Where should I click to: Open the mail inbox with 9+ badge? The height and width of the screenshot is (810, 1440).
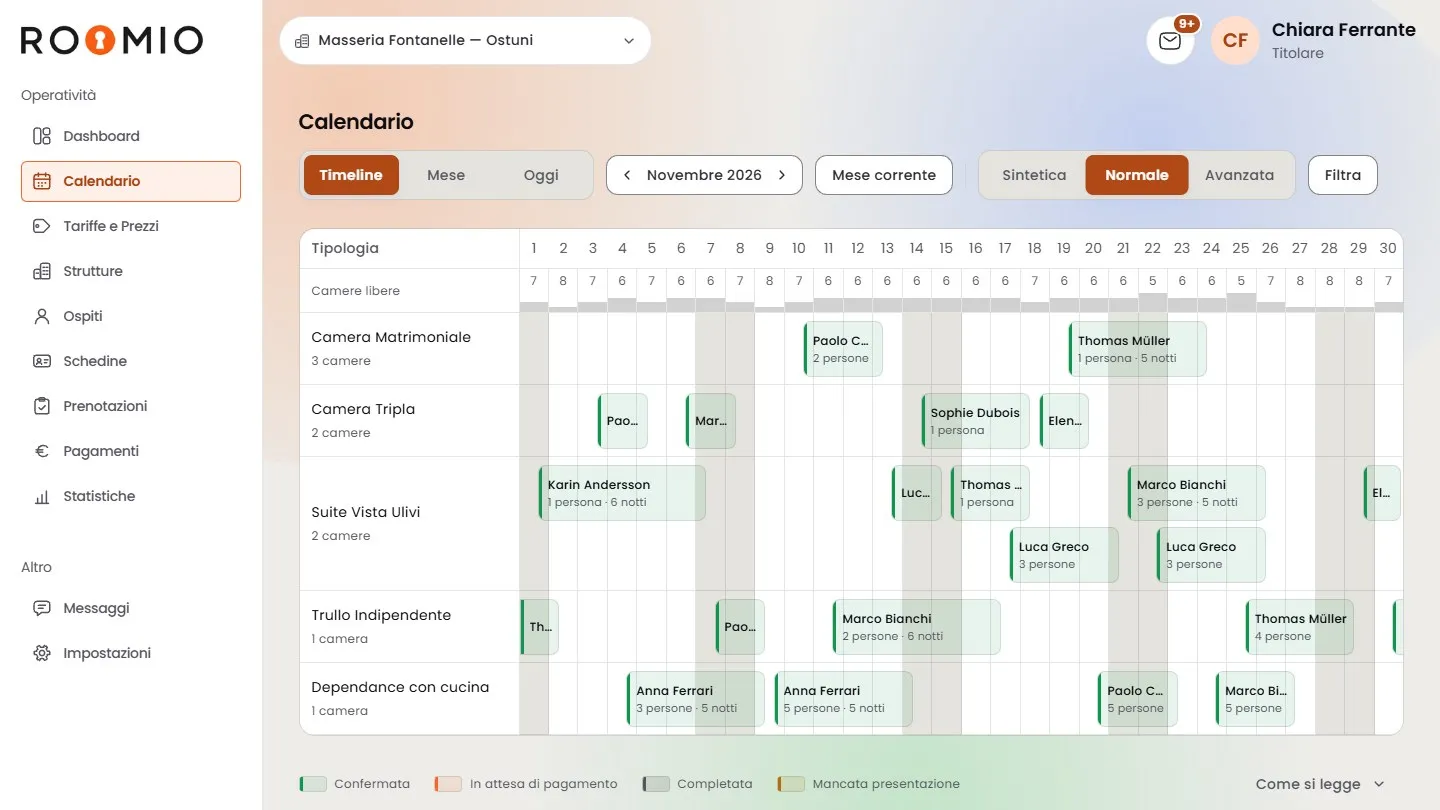pyautogui.click(x=1170, y=41)
